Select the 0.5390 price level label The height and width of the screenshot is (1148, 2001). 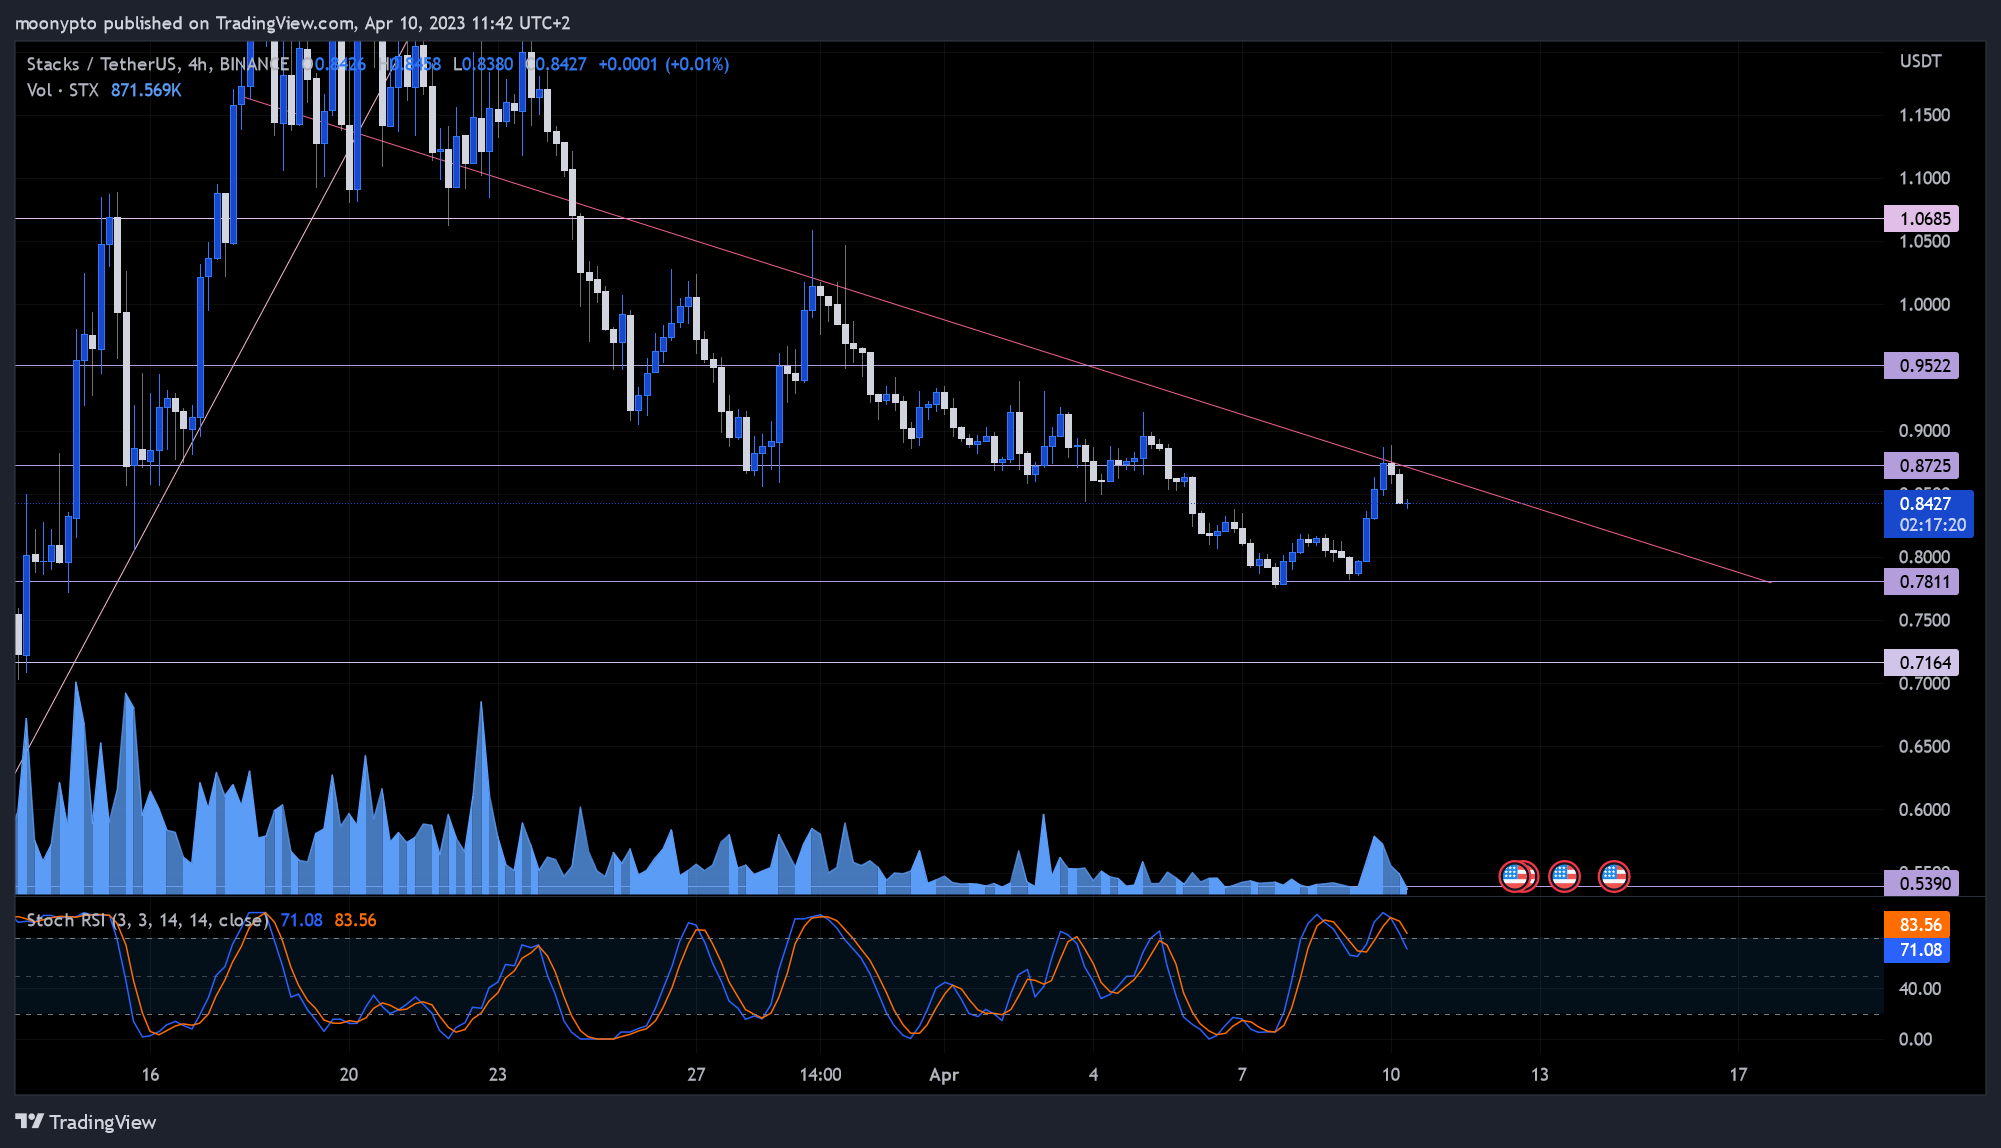[x=1921, y=883]
